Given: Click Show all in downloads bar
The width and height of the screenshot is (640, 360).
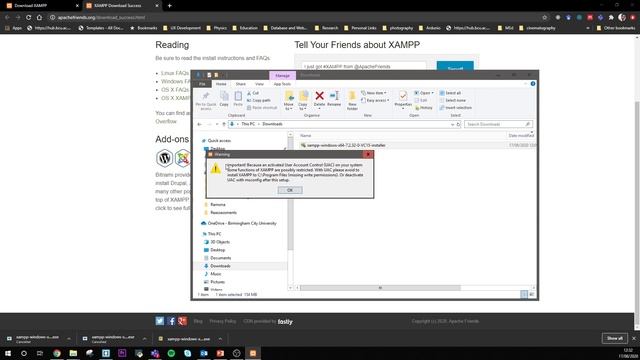Looking at the screenshot, I should pyautogui.click(x=615, y=338).
